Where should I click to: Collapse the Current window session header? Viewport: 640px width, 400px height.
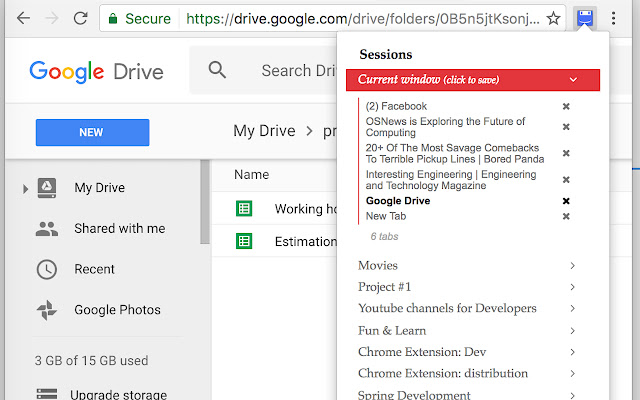(x=572, y=80)
